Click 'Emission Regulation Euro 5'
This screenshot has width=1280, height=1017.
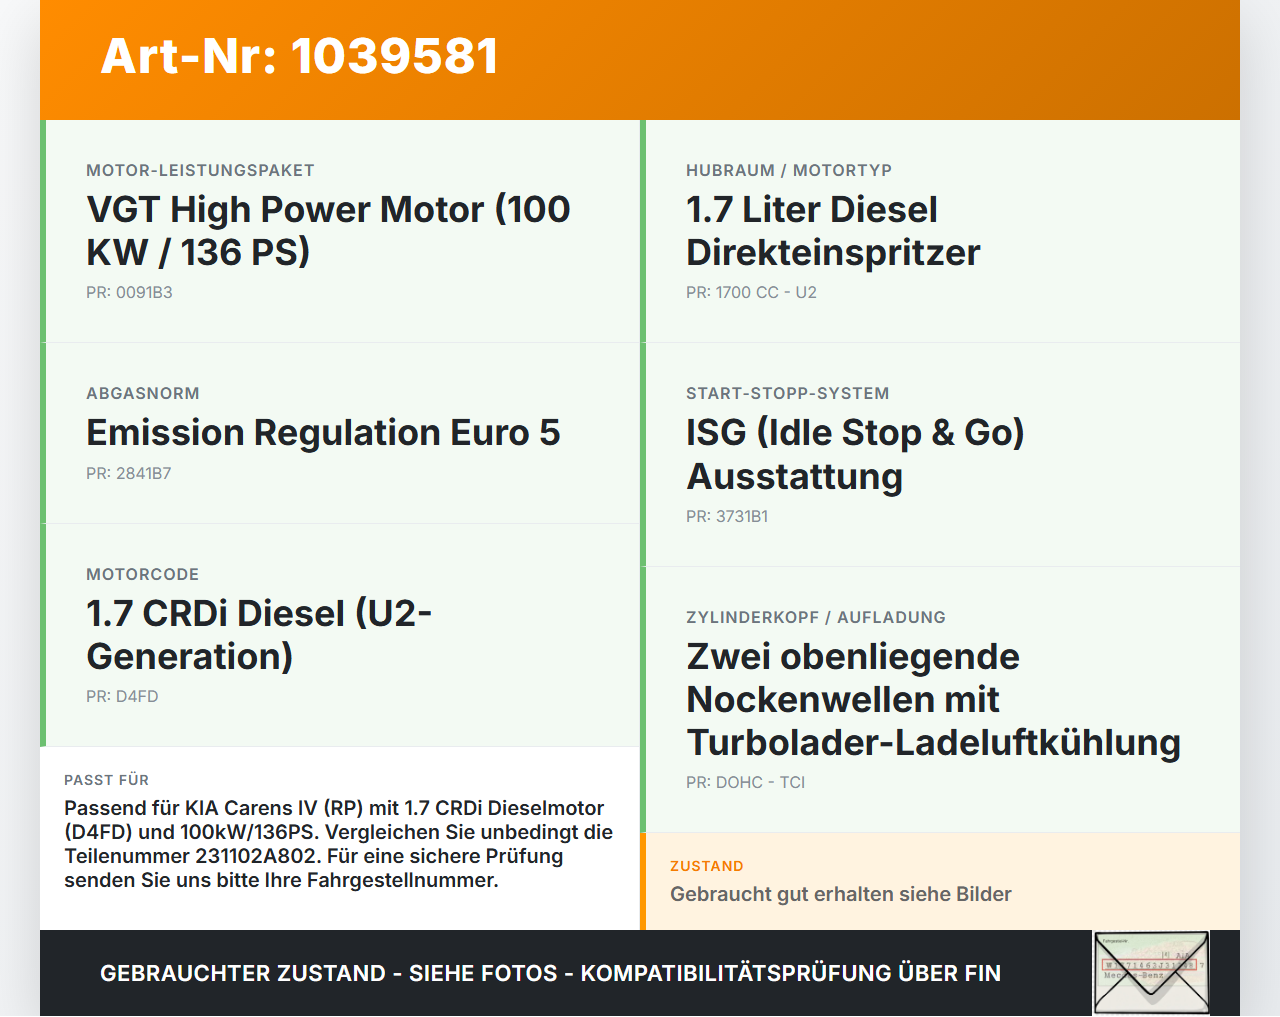pos(323,433)
